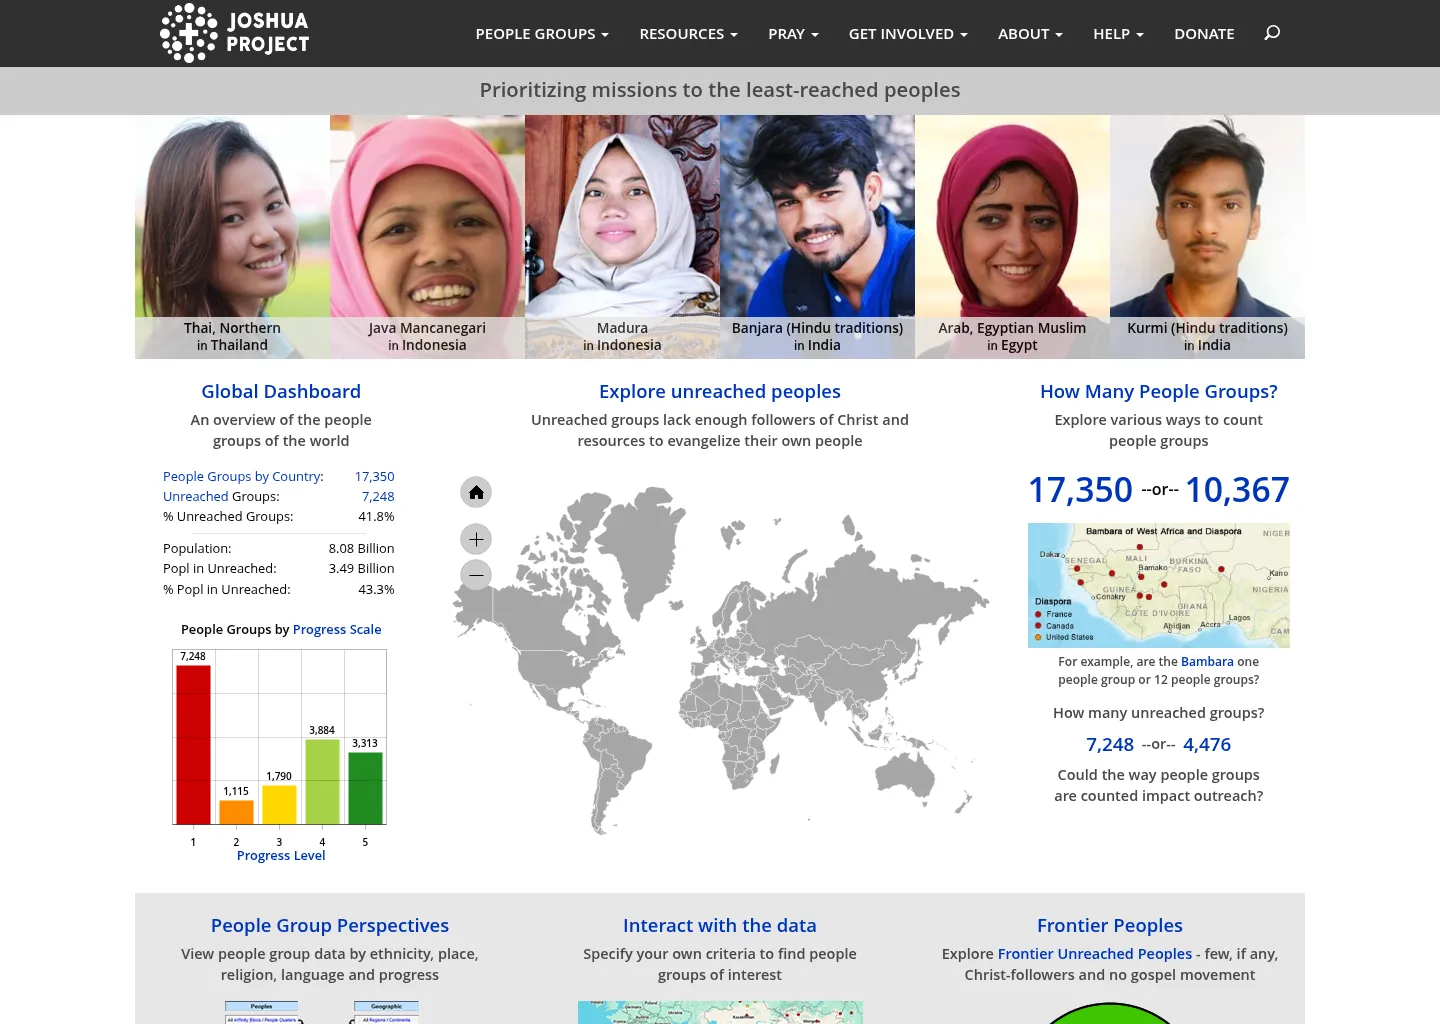Open How Many People Groups? link

click(x=1159, y=392)
